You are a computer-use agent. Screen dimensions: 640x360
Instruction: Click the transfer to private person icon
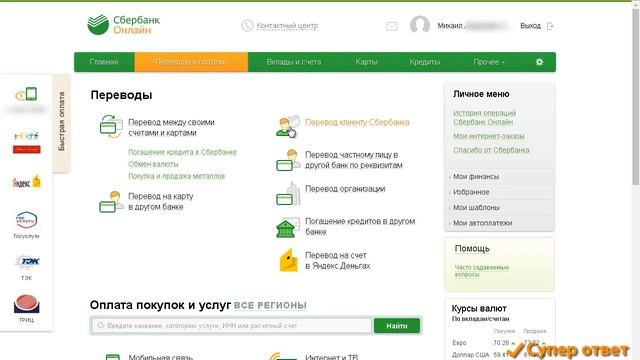[x=288, y=160]
